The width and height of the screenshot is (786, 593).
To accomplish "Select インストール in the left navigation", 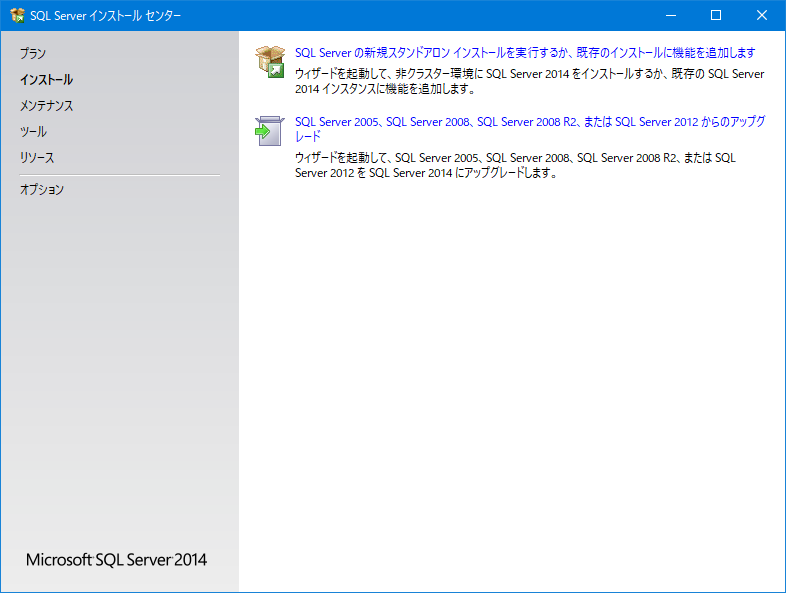I will pos(46,79).
